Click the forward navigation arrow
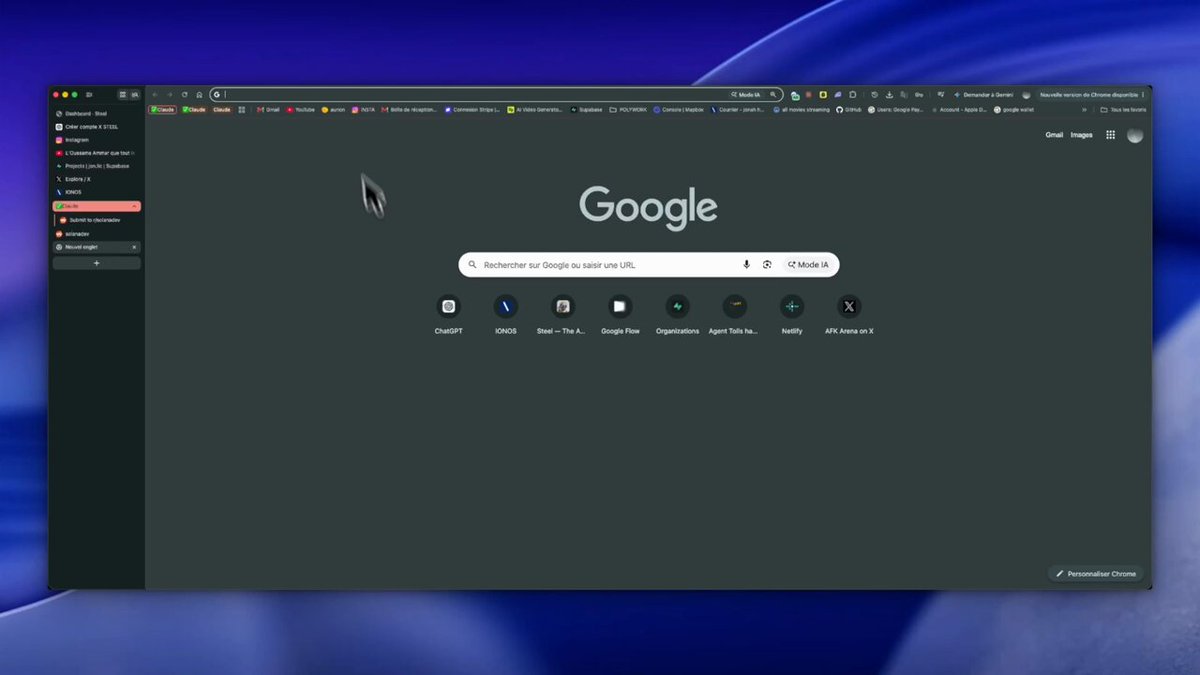Screen dimensions: 1200x675 (x=169, y=94)
